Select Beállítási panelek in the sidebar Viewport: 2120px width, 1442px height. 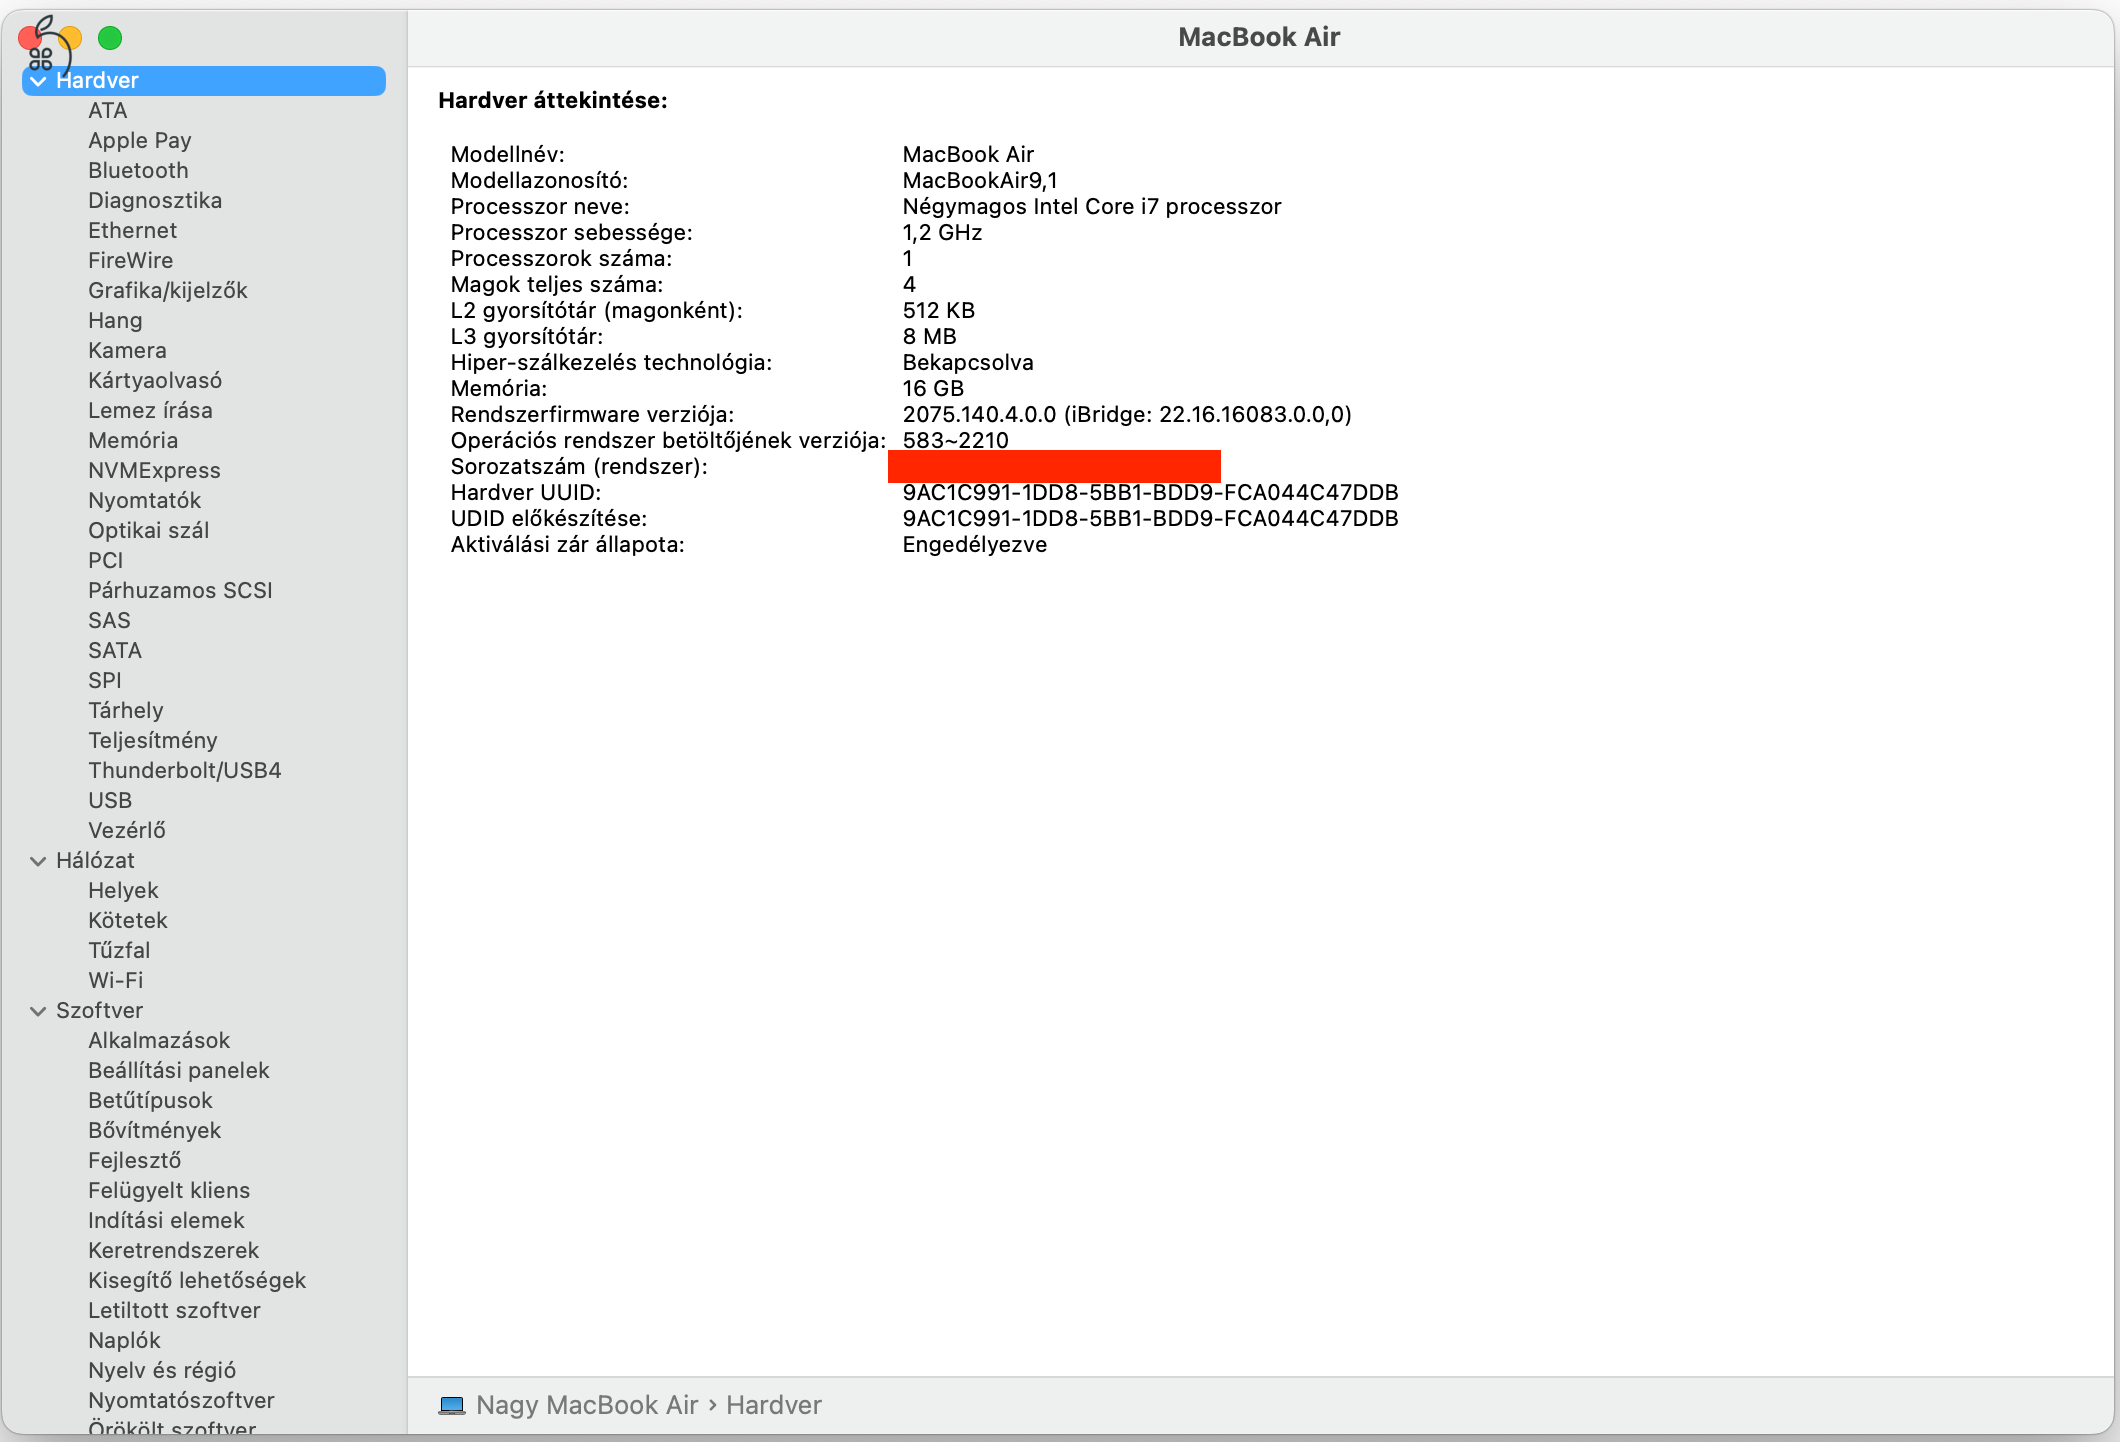pyautogui.click(x=179, y=1071)
